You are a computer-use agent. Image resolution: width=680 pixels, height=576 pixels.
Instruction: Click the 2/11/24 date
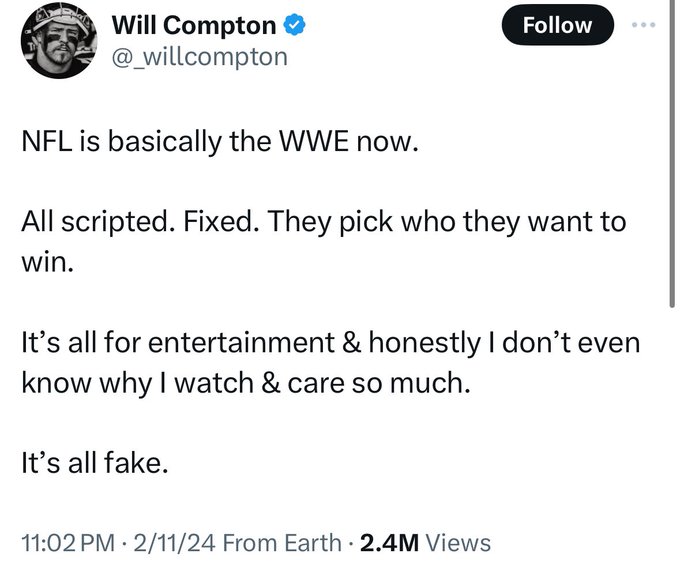tap(174, 543)
